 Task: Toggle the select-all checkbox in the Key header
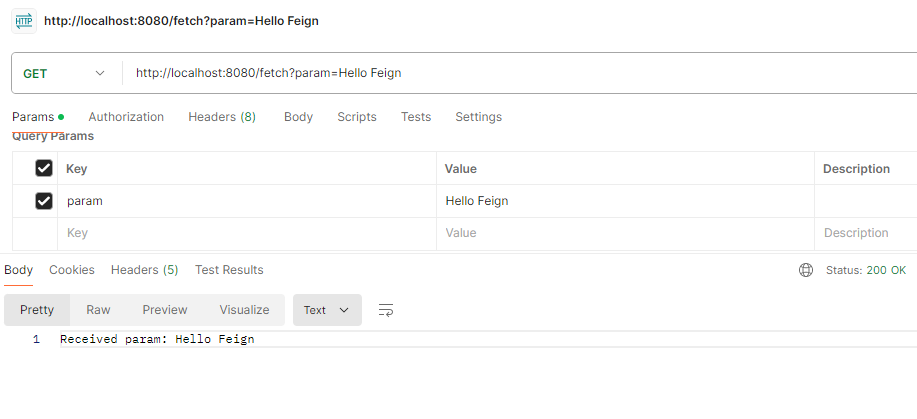[44, 168]
